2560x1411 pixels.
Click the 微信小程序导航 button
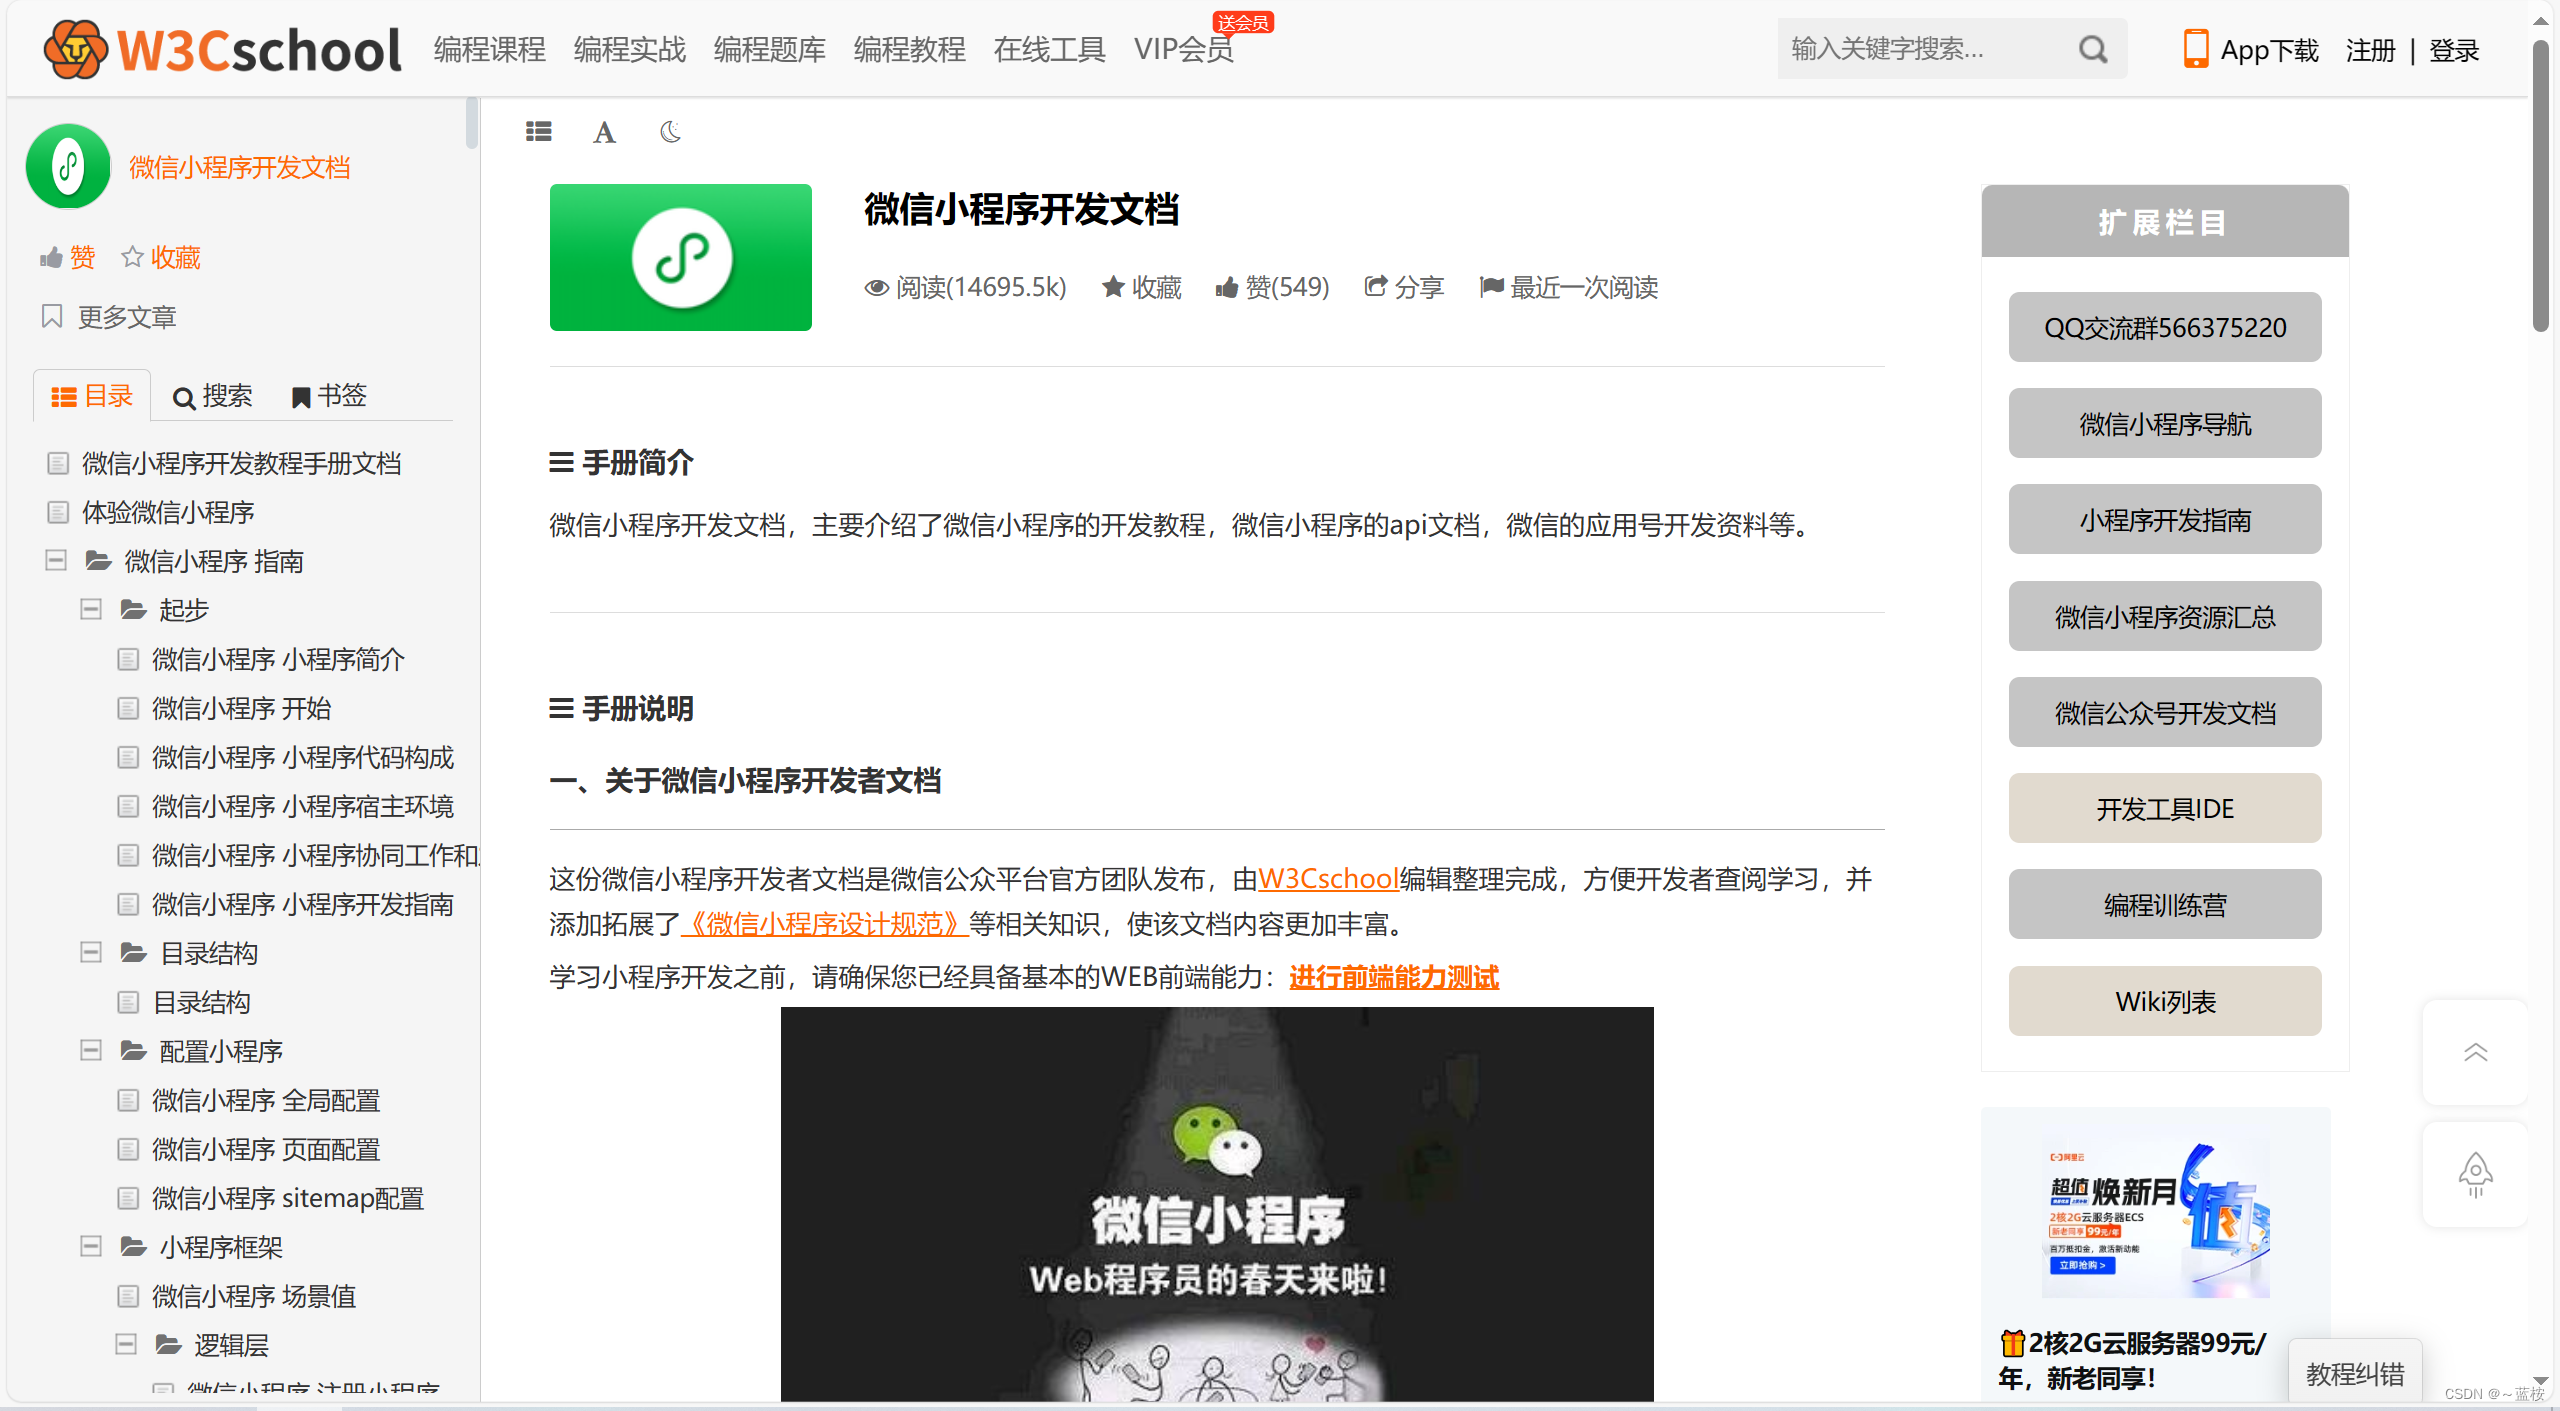[2165, 423]
